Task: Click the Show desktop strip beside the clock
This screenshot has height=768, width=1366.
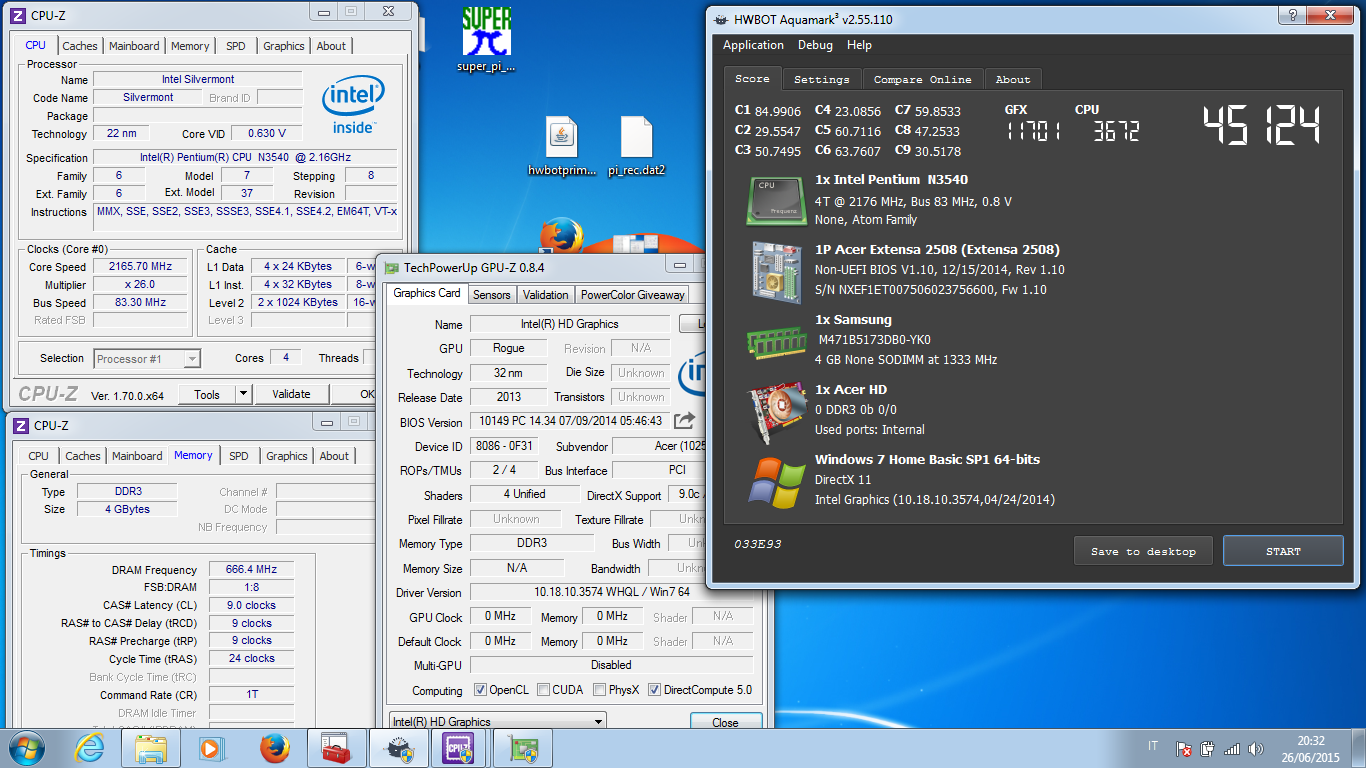Action: [1359, 748]
